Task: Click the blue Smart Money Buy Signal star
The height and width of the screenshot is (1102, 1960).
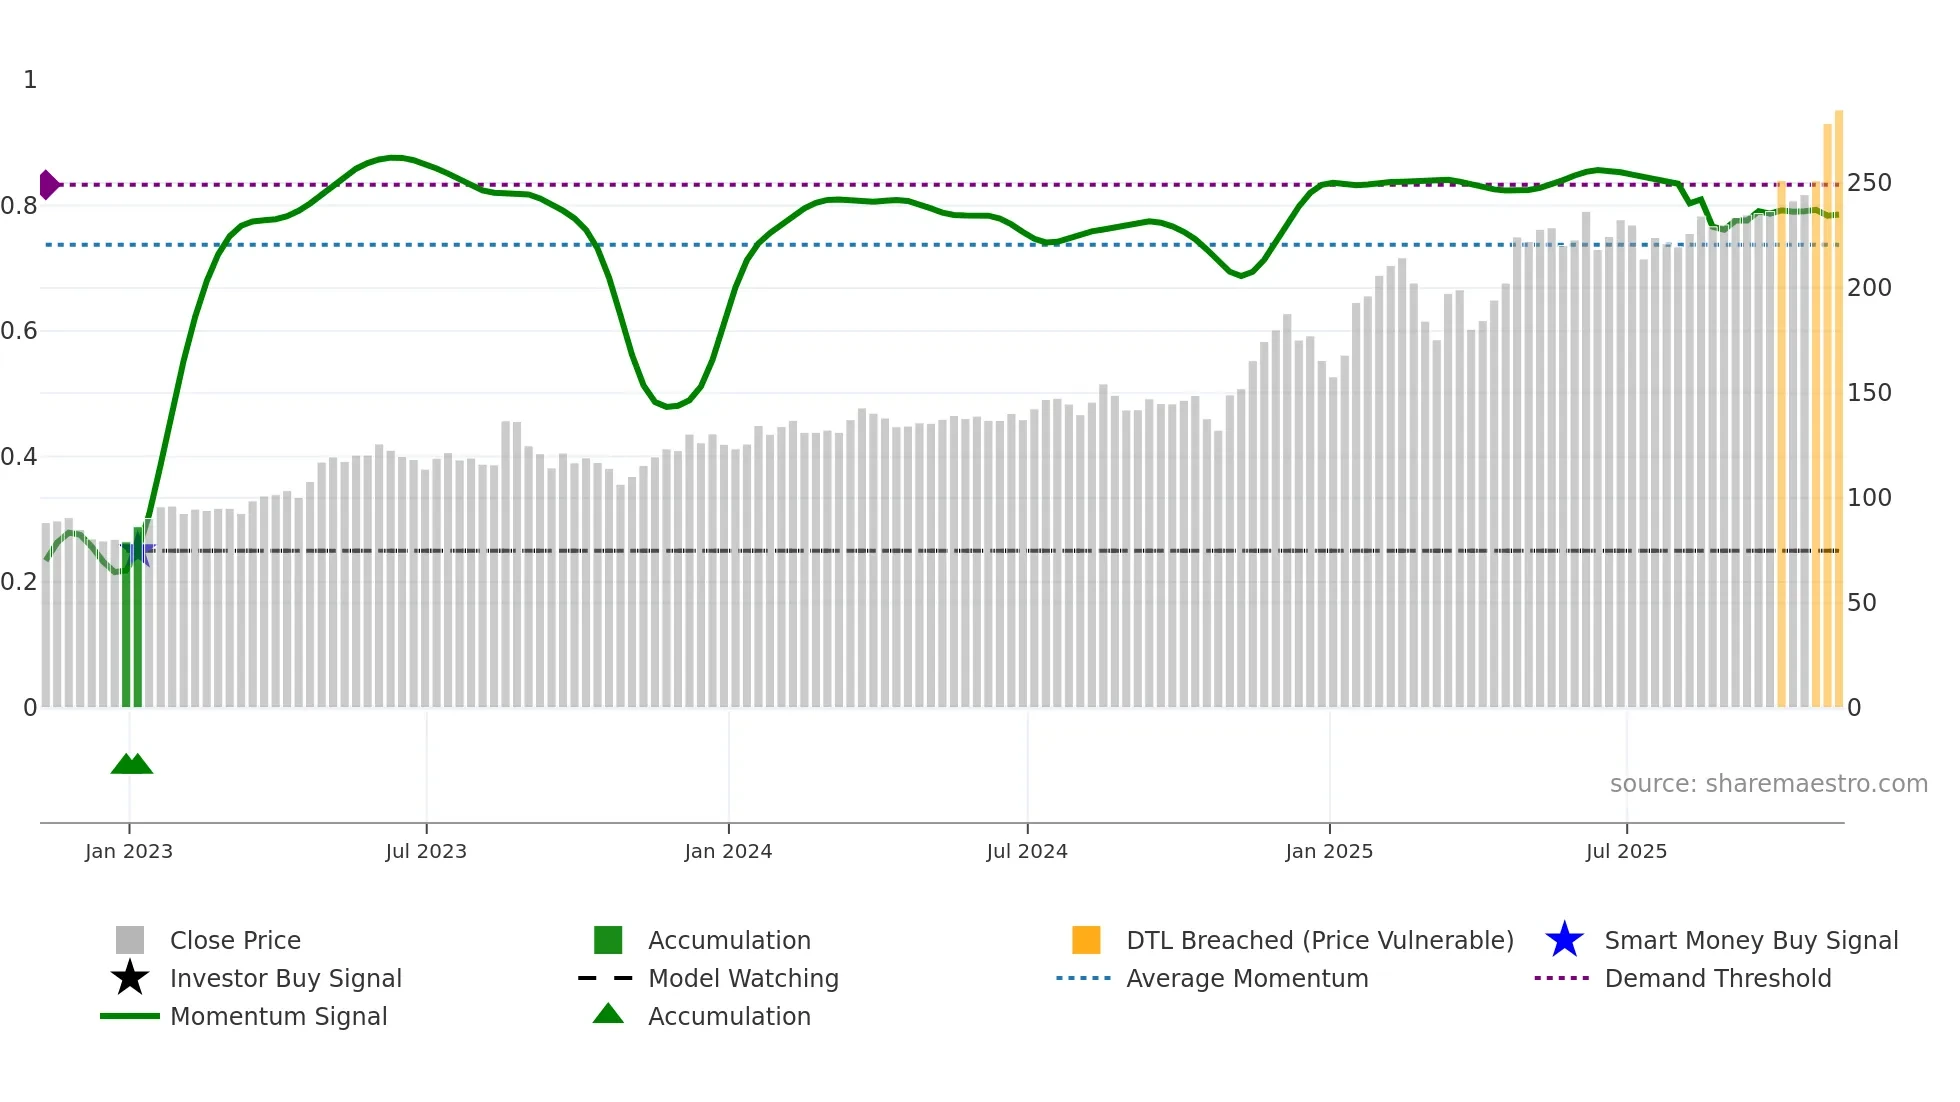Action: pos(1564,940)
